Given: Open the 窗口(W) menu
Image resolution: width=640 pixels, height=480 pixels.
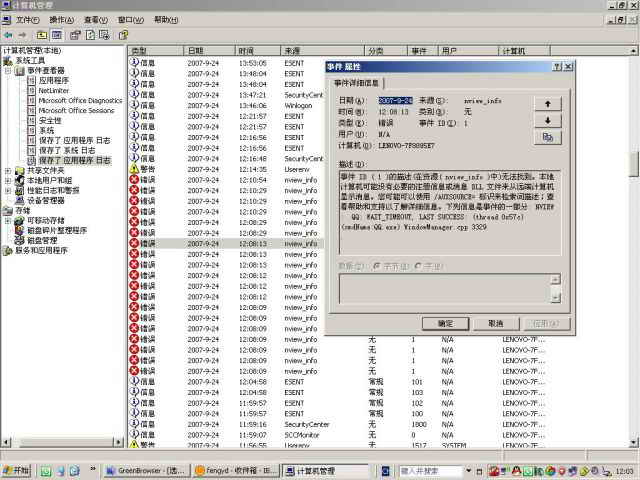Looking at the screenshot, I should pos(131,20).
